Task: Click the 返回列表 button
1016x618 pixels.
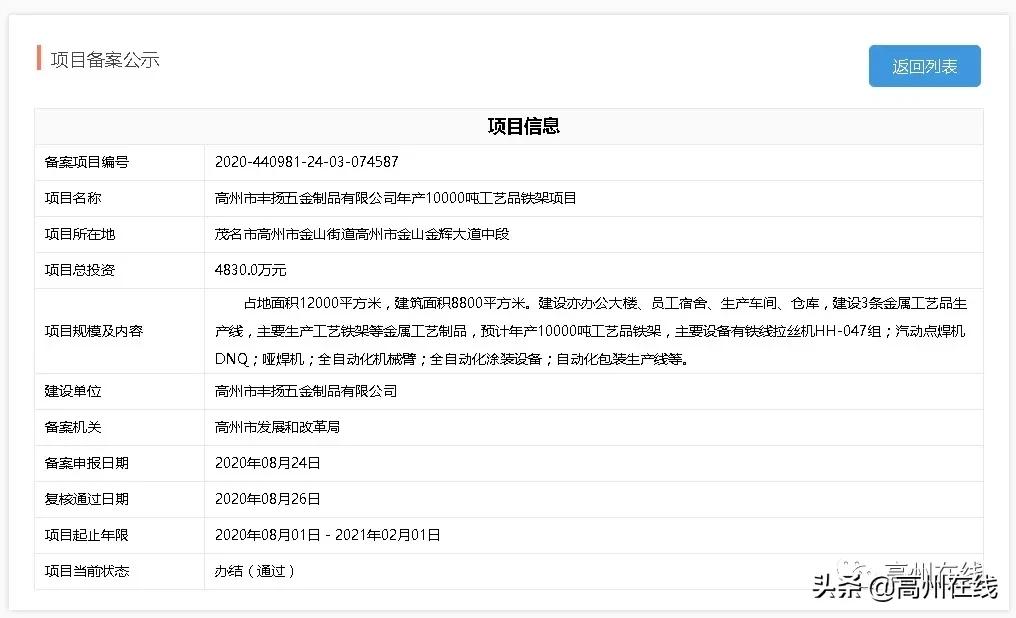Action: click(923, 66)
